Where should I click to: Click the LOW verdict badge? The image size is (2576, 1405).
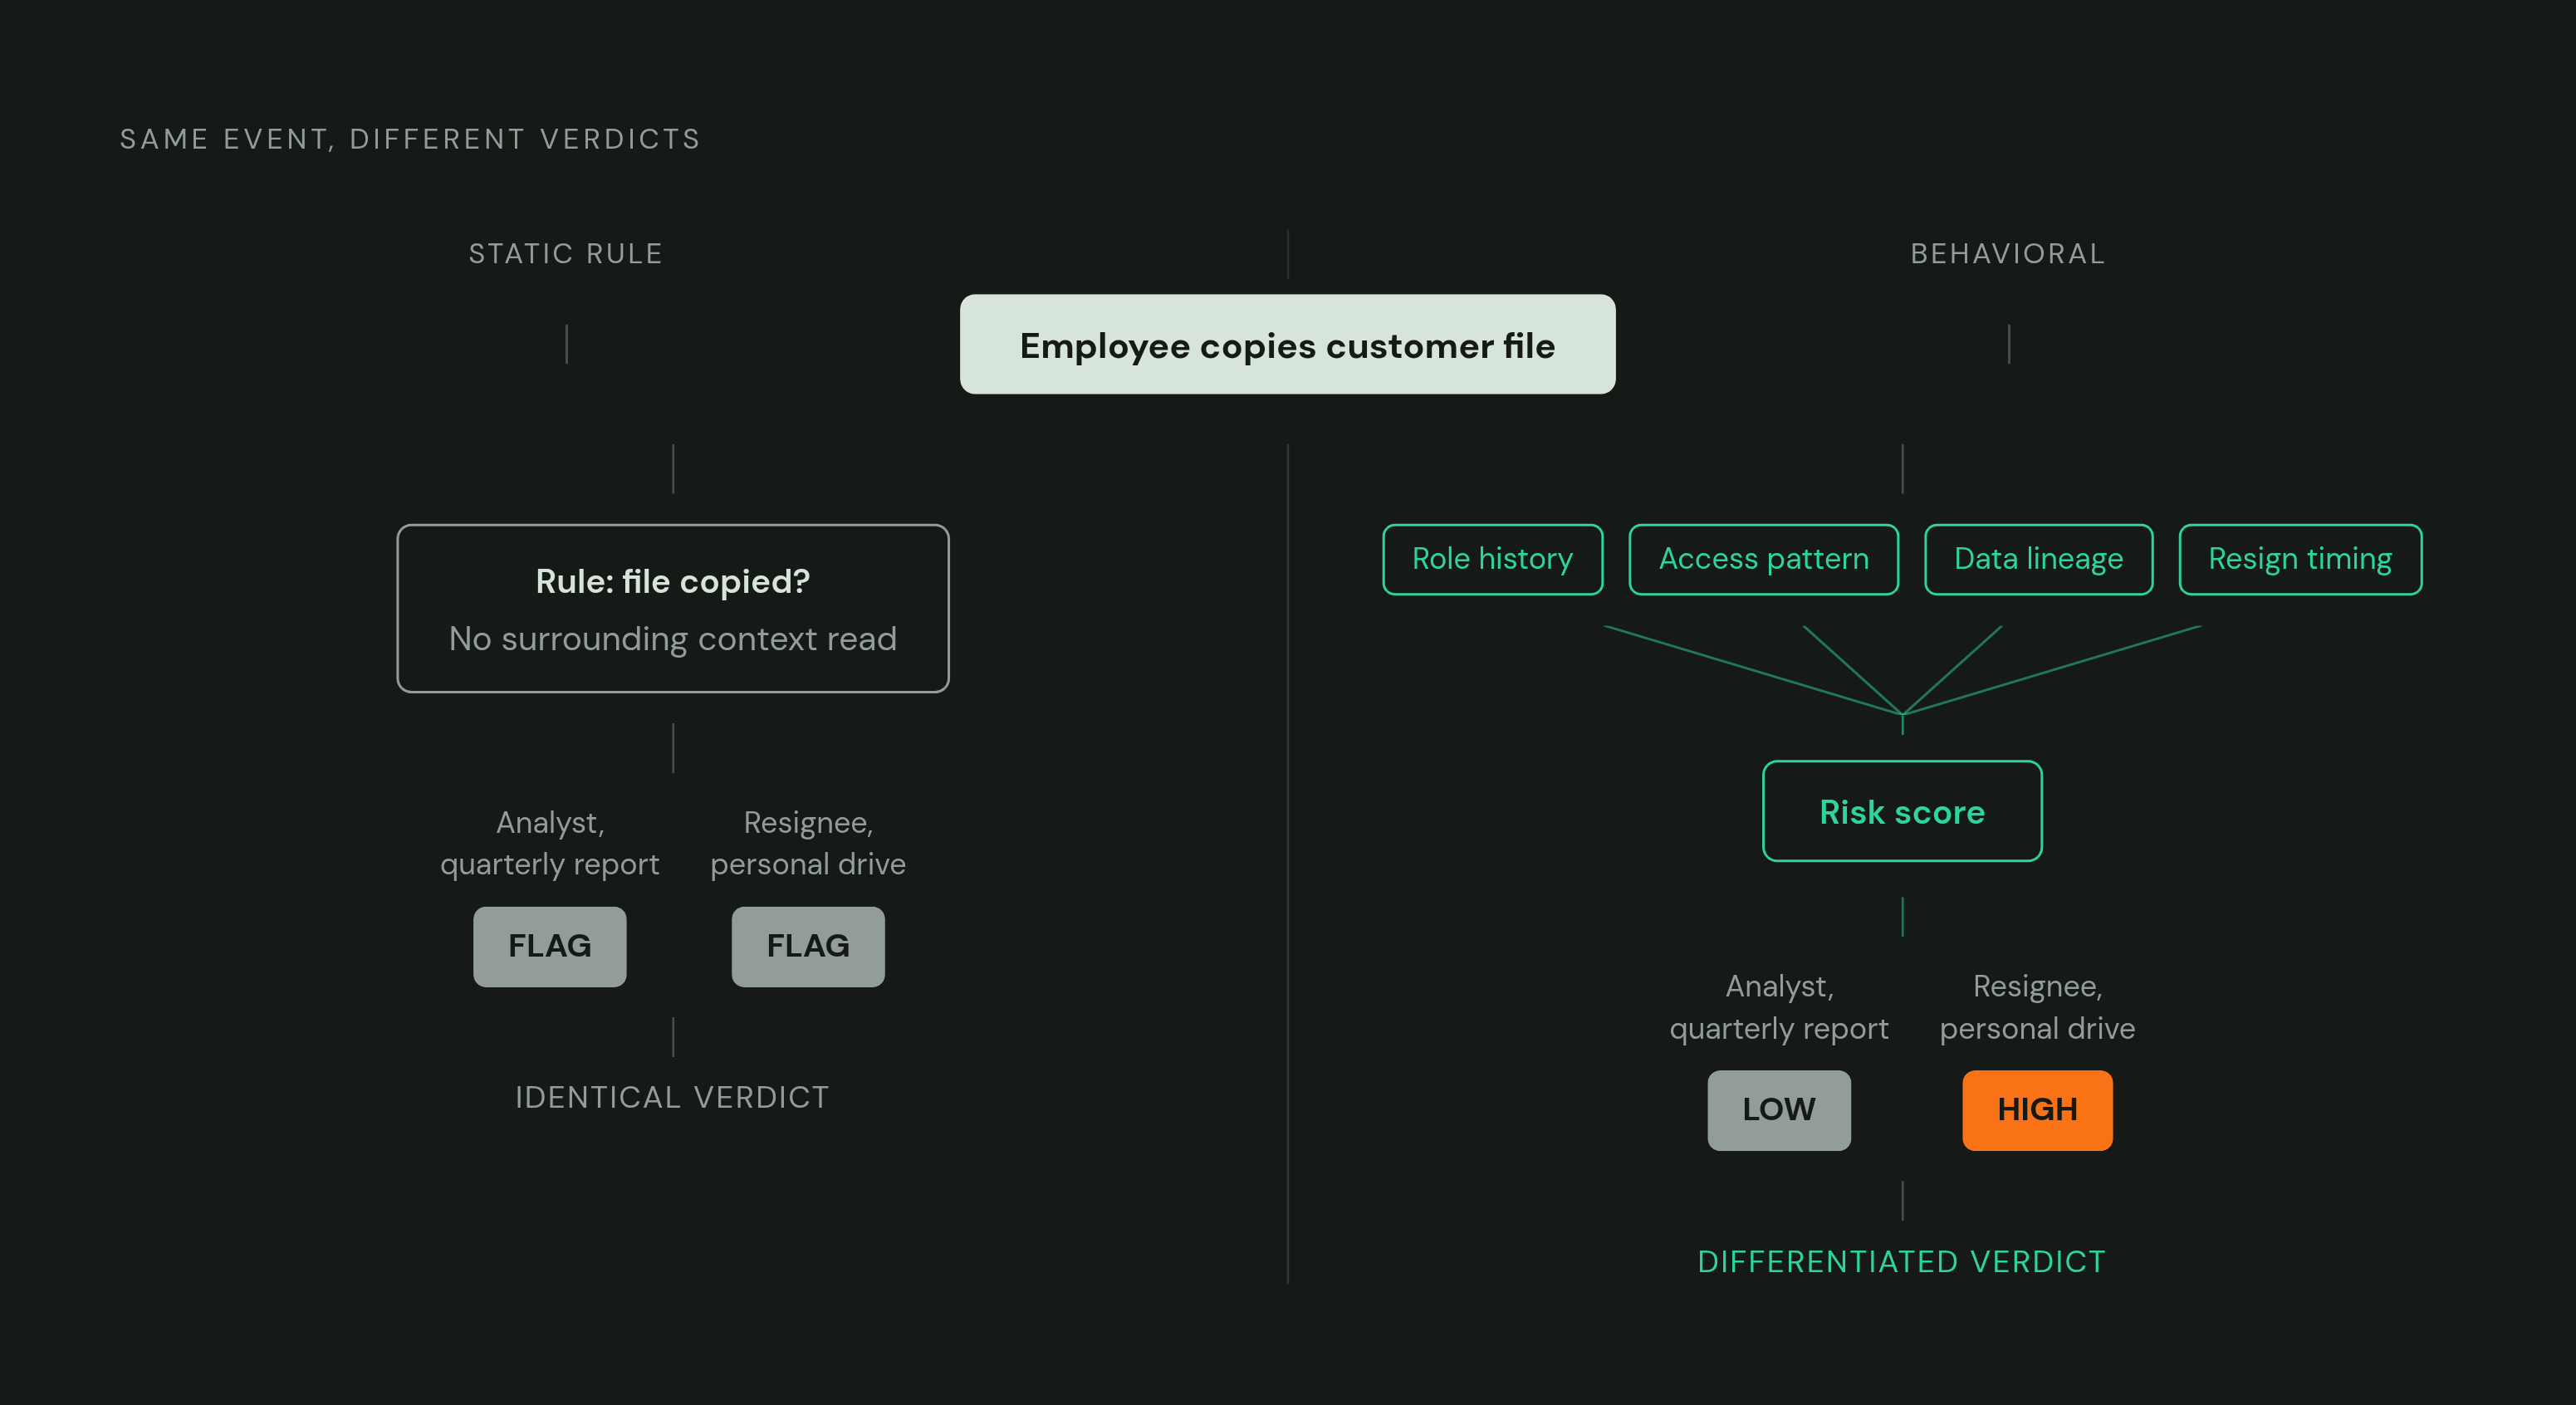tap(1779, 1110)
